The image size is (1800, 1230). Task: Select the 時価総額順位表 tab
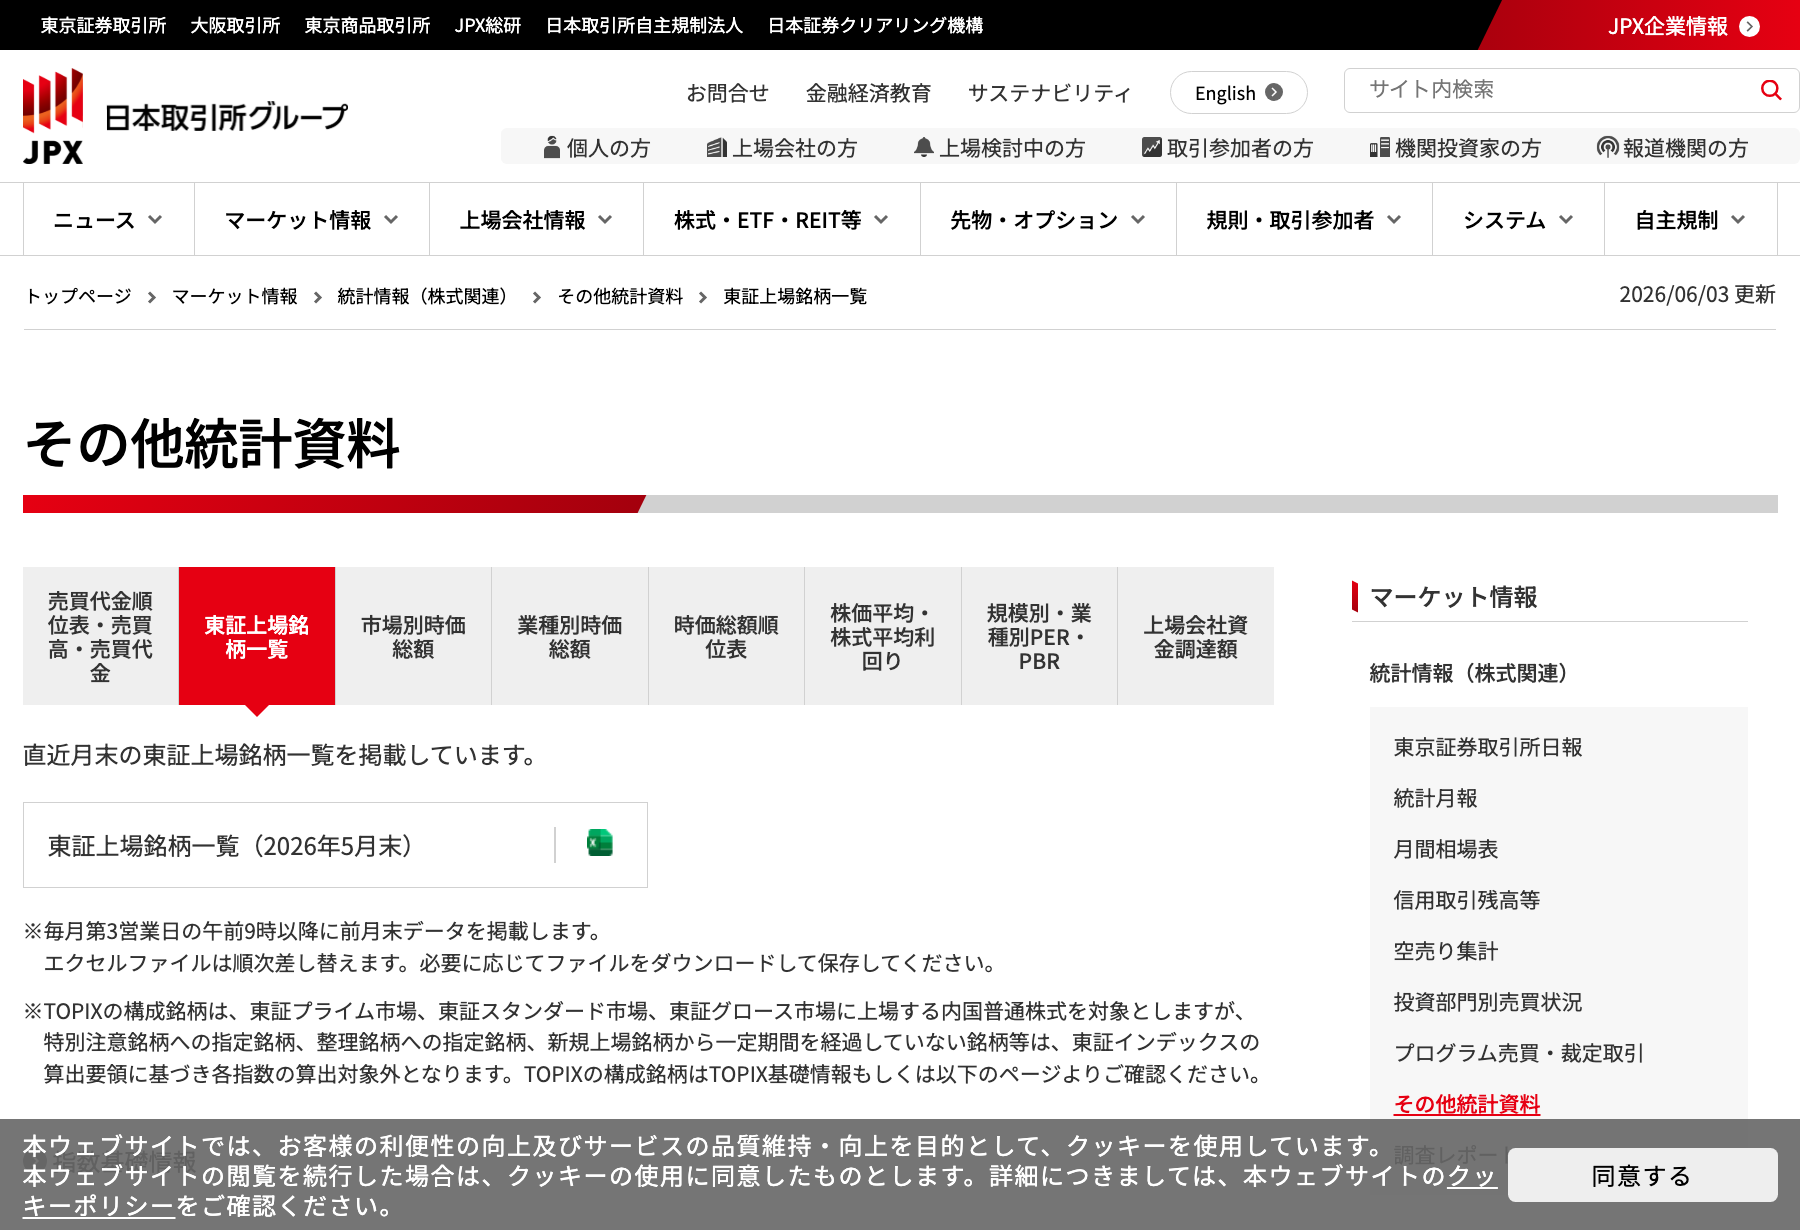click(x=726, y=636)
